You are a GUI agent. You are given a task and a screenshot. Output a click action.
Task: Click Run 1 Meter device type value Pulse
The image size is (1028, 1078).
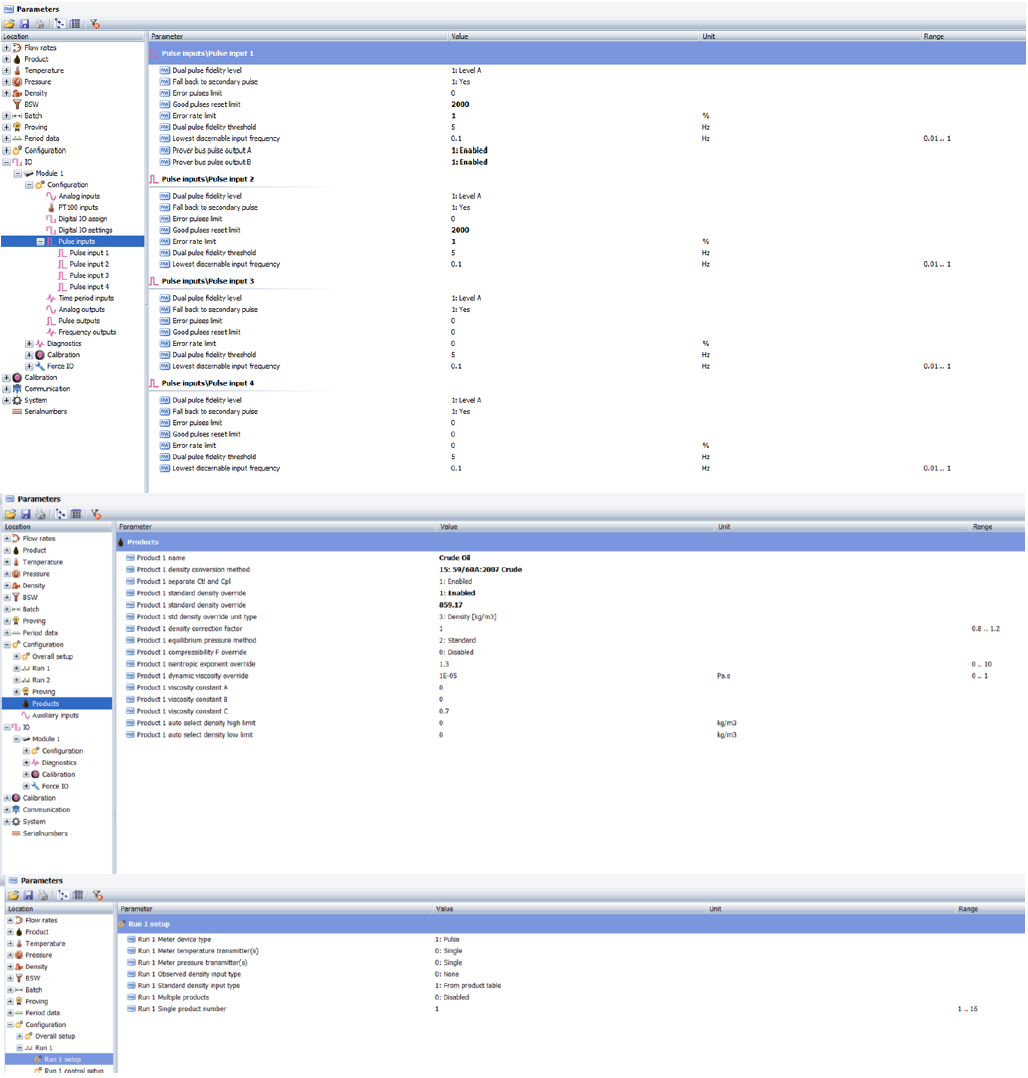[447, 940]
